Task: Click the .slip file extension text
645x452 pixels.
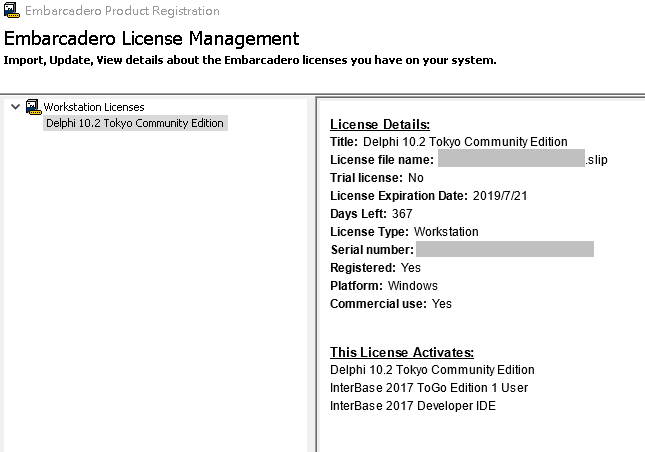Action: coord(596,160)
